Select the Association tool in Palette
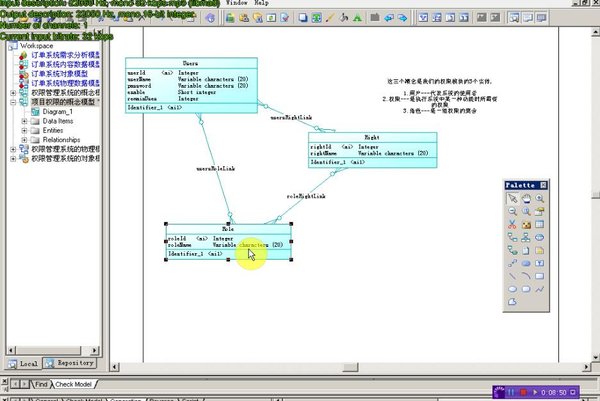 (540, 237)
